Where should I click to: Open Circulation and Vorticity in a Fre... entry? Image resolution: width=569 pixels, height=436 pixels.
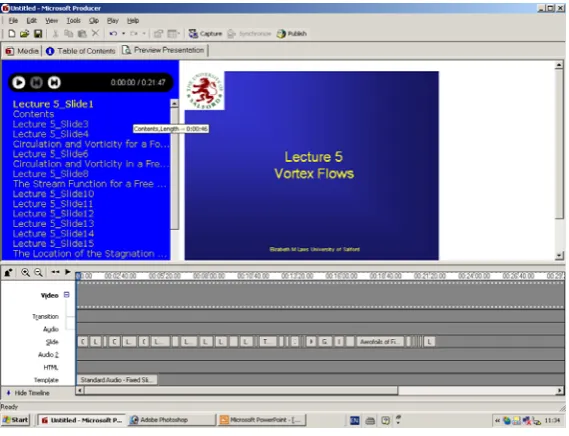tap(91, 164)
